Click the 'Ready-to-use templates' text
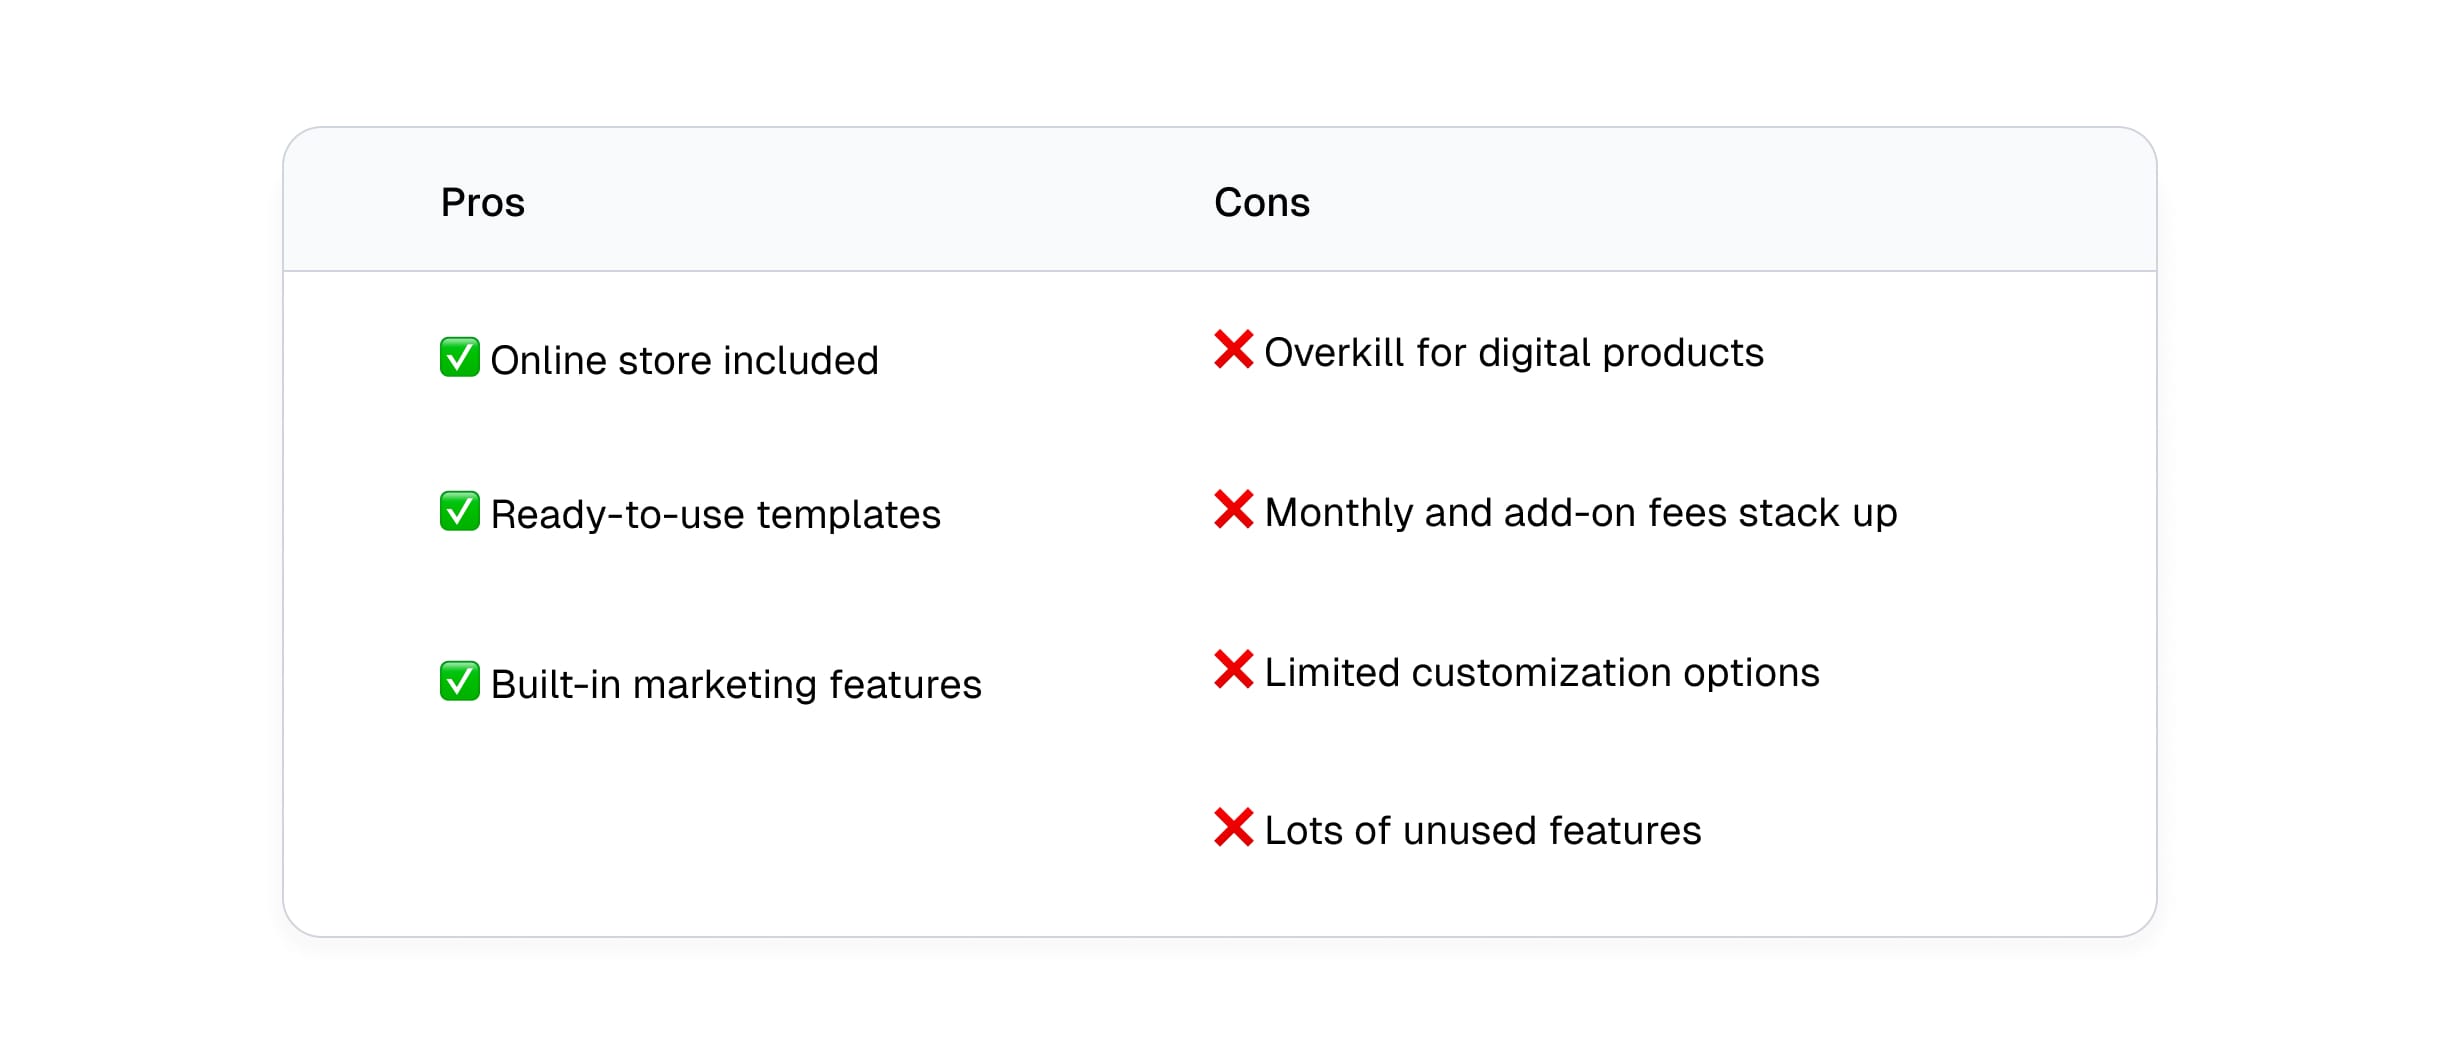Image resolution: width=2440 pixels, height=1064 pixels. point(715,515)
